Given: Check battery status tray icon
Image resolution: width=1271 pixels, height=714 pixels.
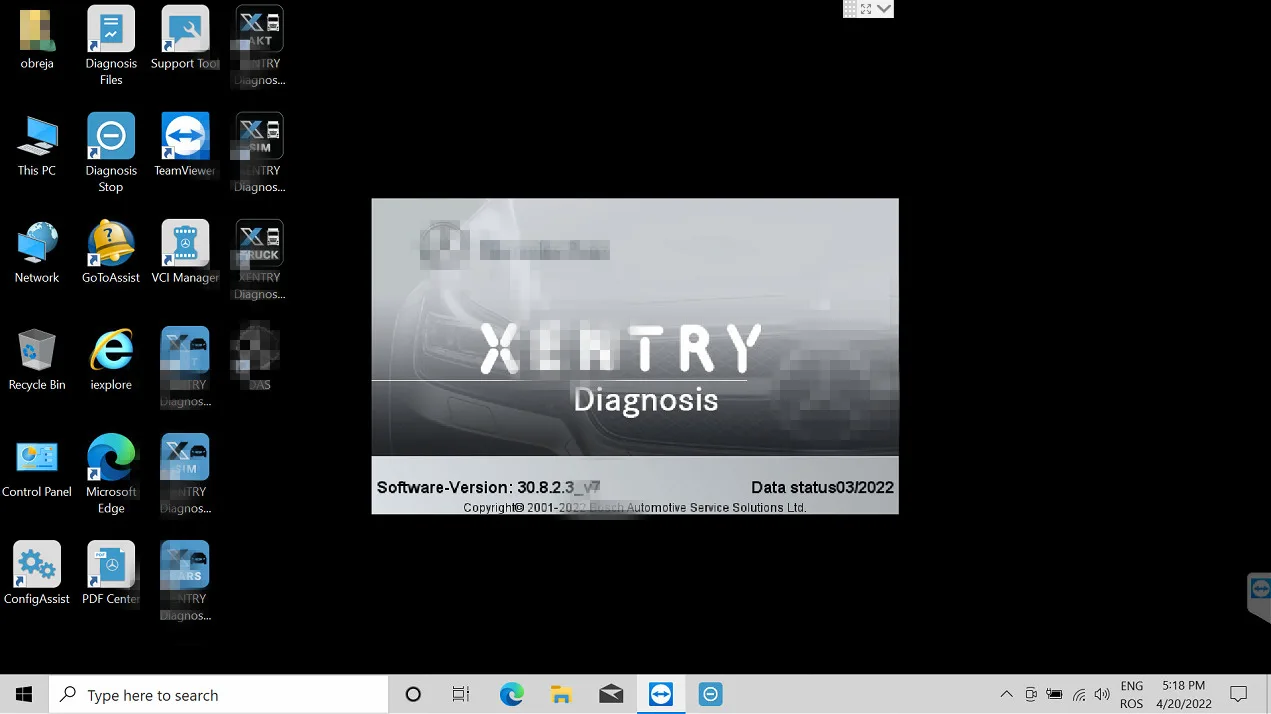Looking at the screenshot, I should tap(1054, 695).
